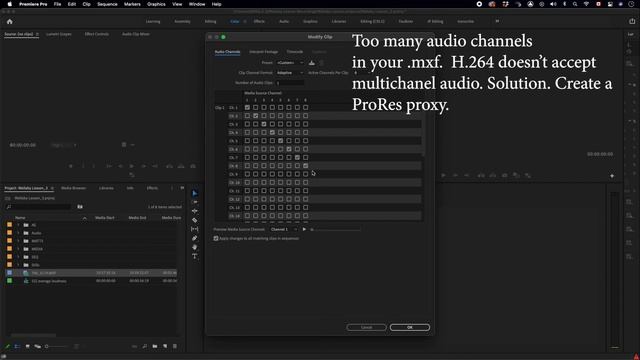Select the Selection tool arrow
The width and height of the screenshot is (640, 360).
195,193
